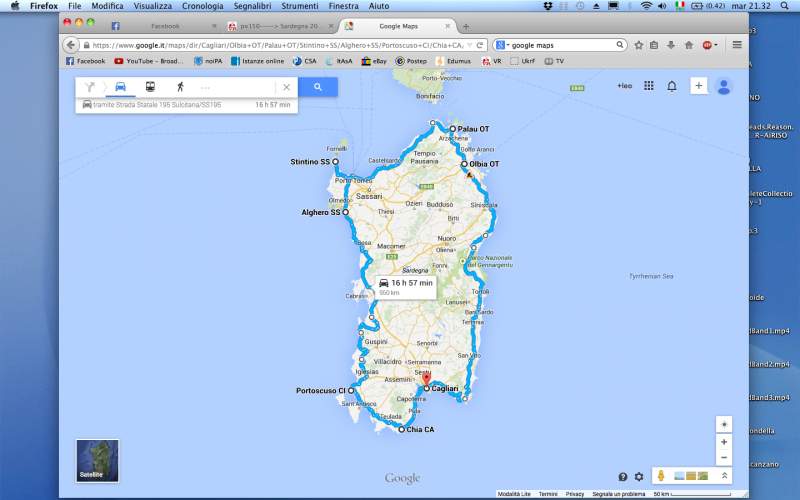Click in the google maps search field
800x500 pixels.
[x=561, y=45]
